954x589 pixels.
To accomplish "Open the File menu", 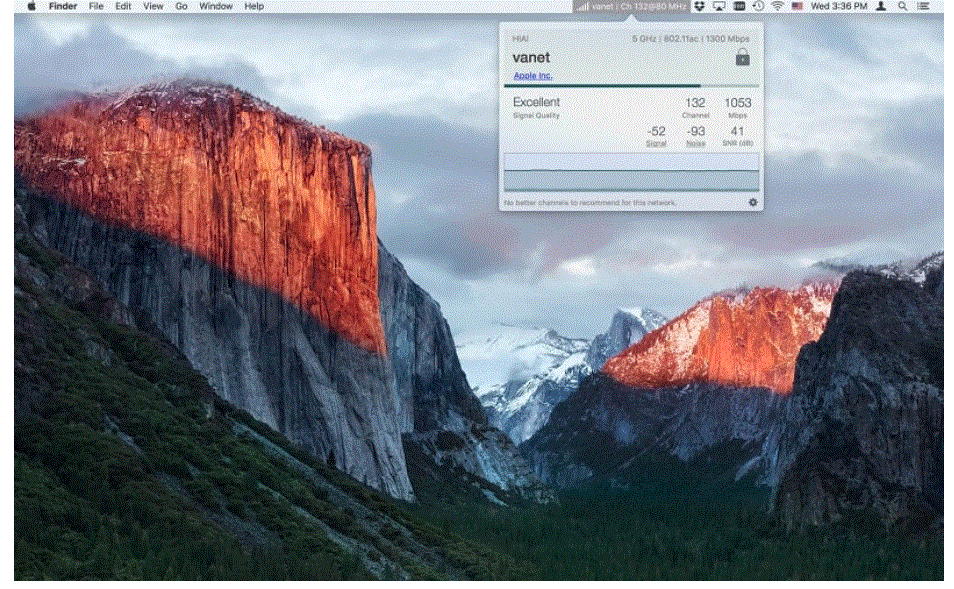I will [x=96, y=6].
